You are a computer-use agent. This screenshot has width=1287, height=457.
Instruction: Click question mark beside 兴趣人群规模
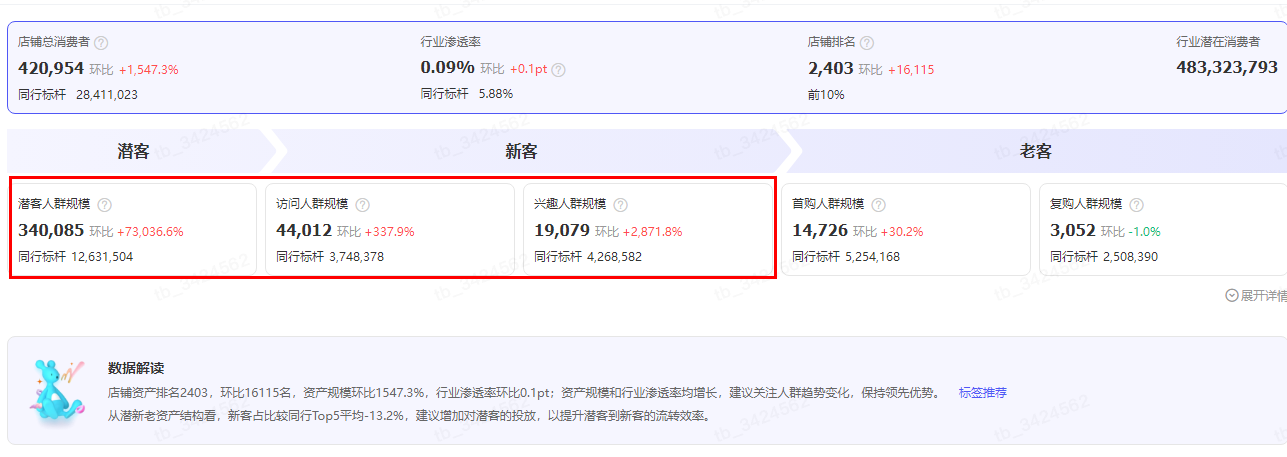[x=620, y=204]
